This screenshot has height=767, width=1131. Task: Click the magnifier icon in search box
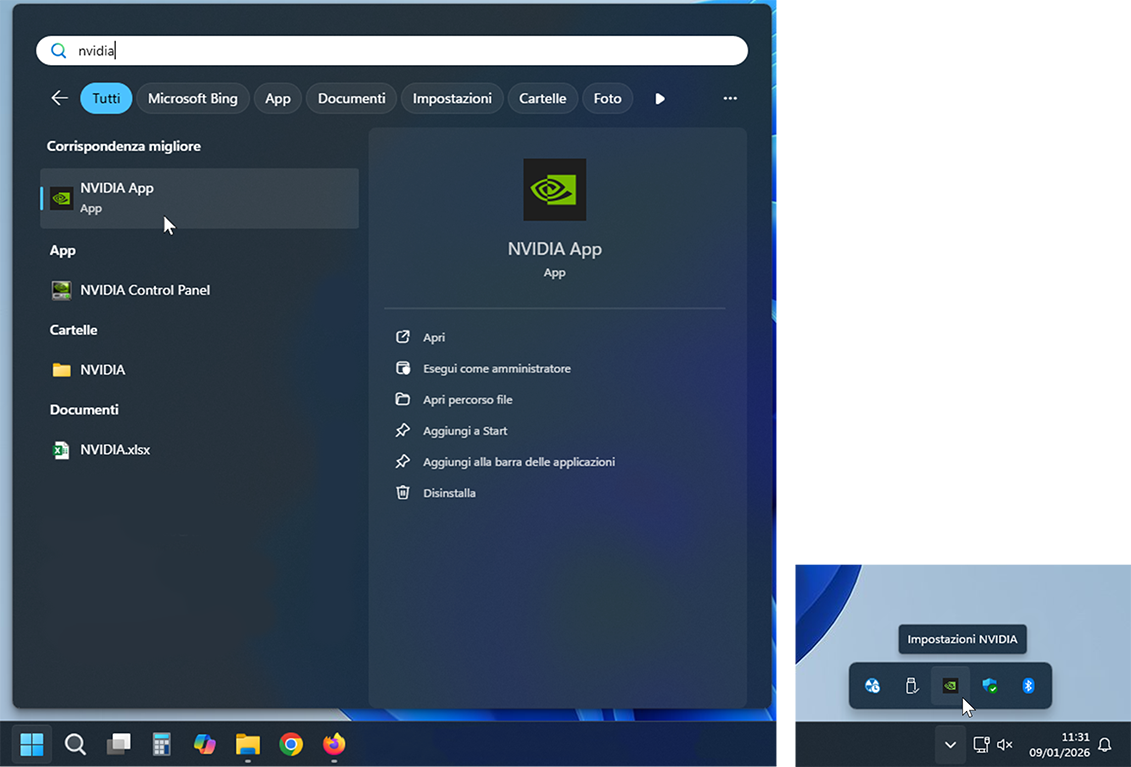58,51
